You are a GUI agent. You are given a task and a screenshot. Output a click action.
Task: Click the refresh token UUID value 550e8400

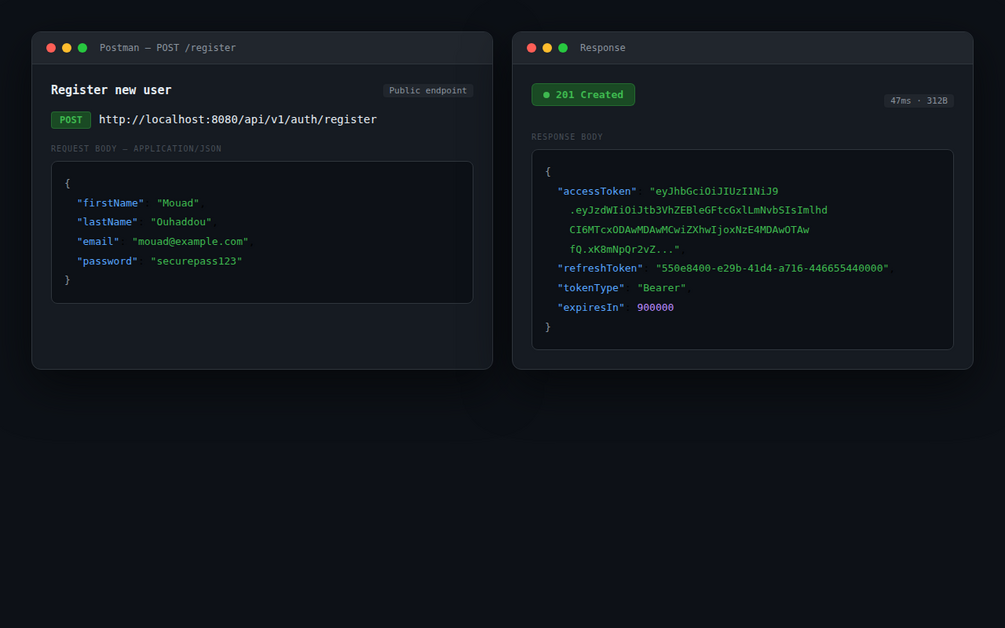tap(772, 269)
